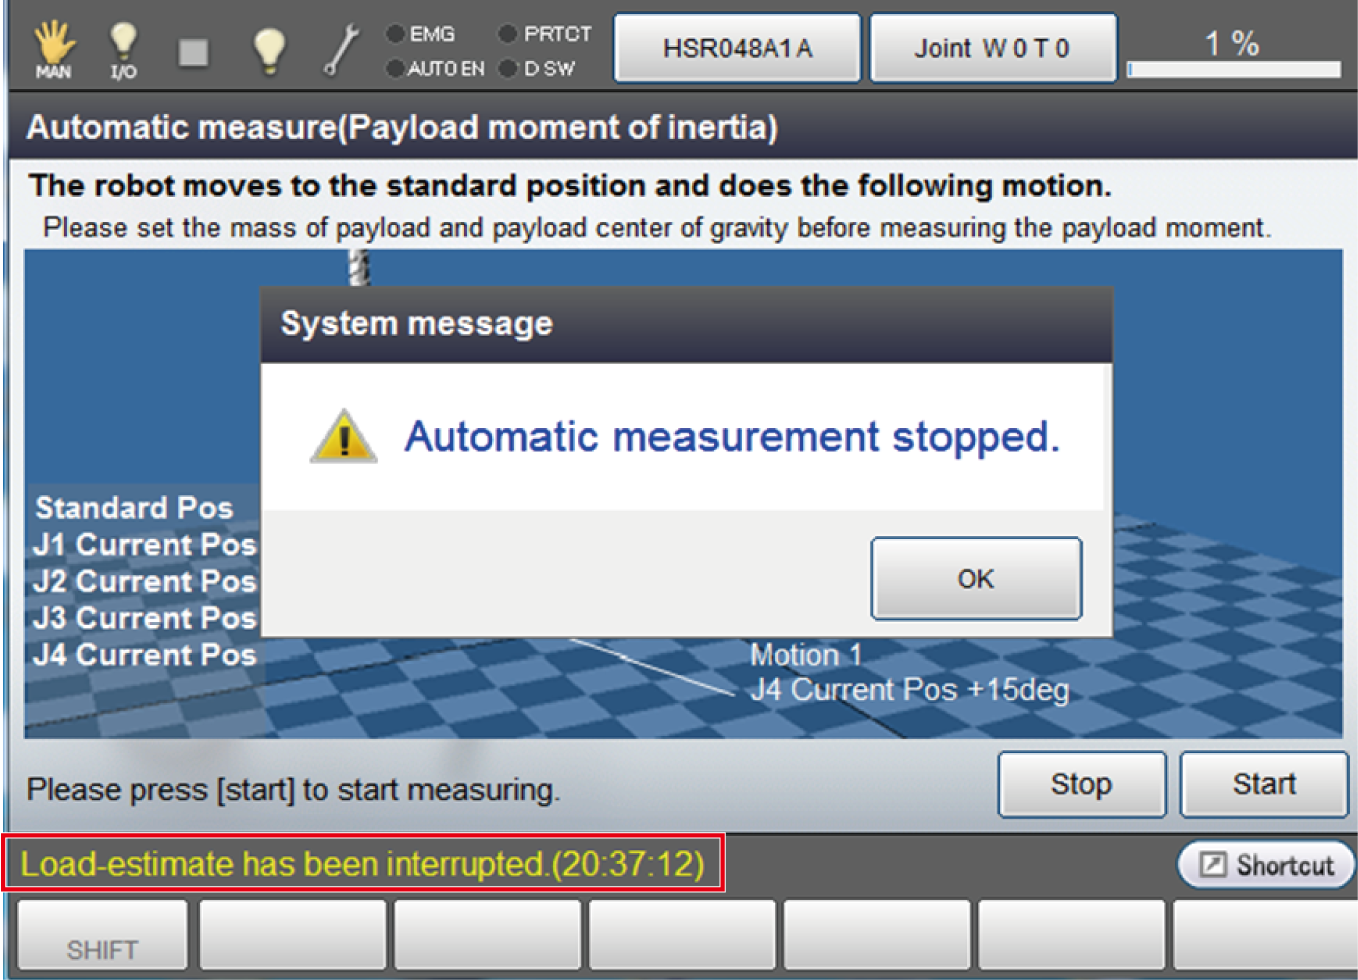Open the Joint W0 T0 coordinate selector
Screen dimensions: 1358x980
click(992, 48)
